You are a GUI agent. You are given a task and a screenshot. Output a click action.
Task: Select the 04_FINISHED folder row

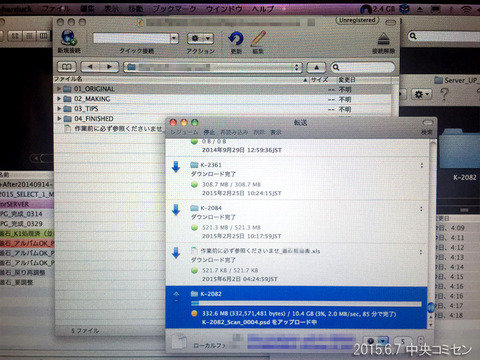110,119
